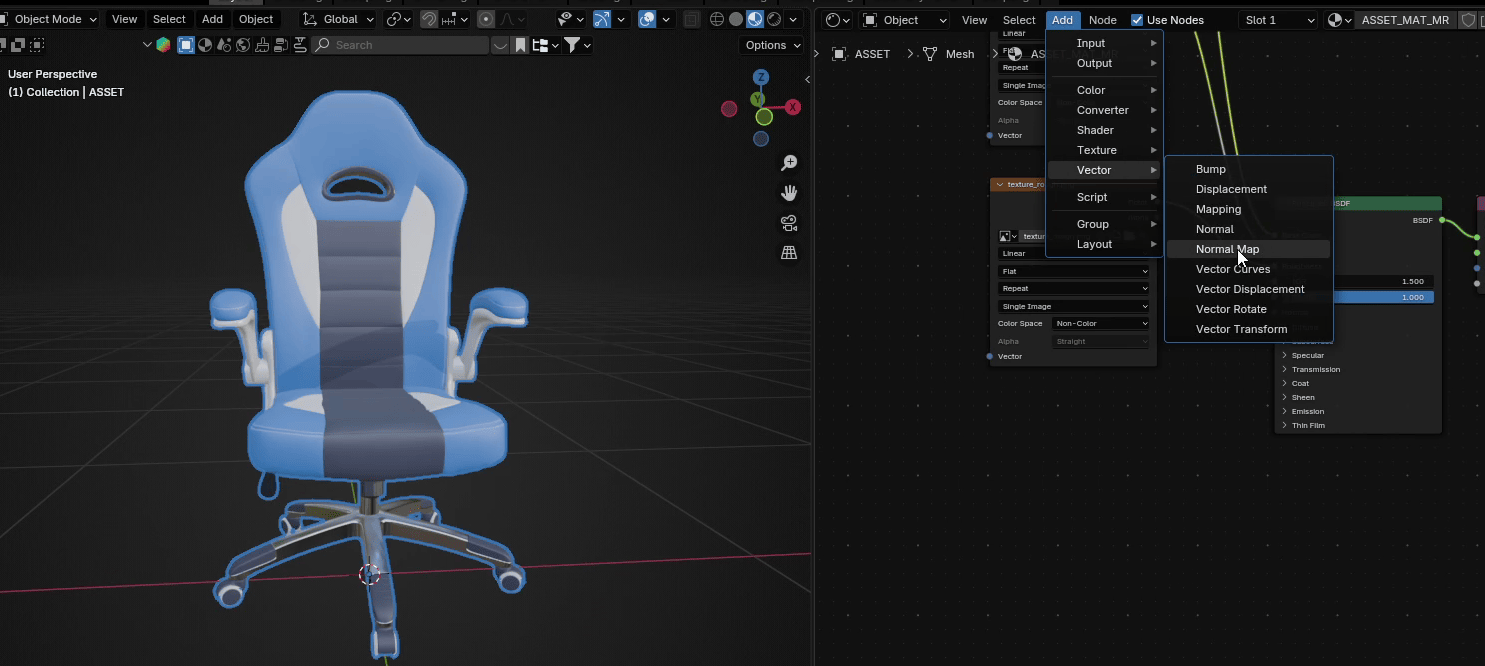
Task: Switch to orthographic view with grid icon
Action: click(789, 253)
